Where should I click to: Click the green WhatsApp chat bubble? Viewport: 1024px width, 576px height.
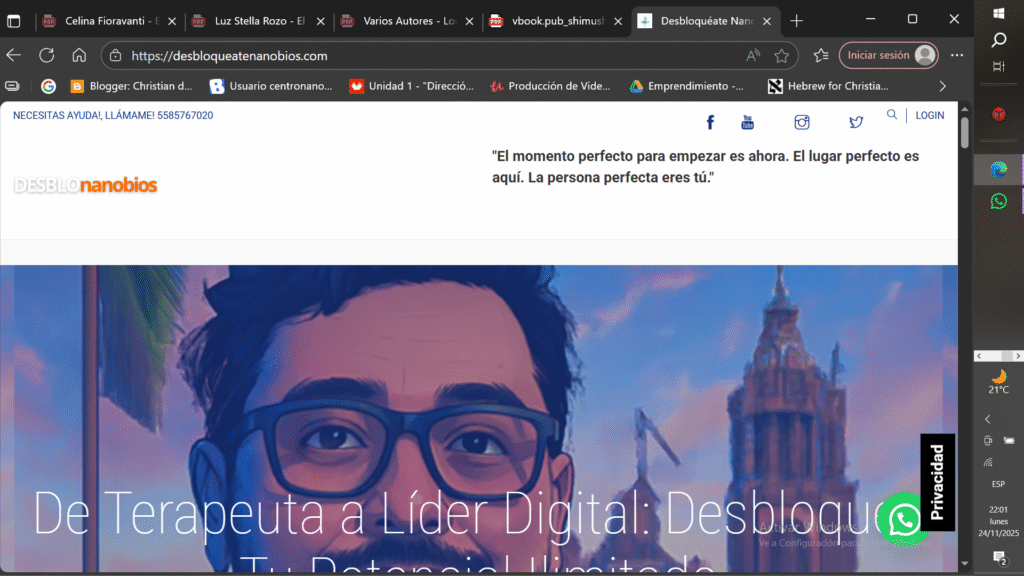[903, 519]
